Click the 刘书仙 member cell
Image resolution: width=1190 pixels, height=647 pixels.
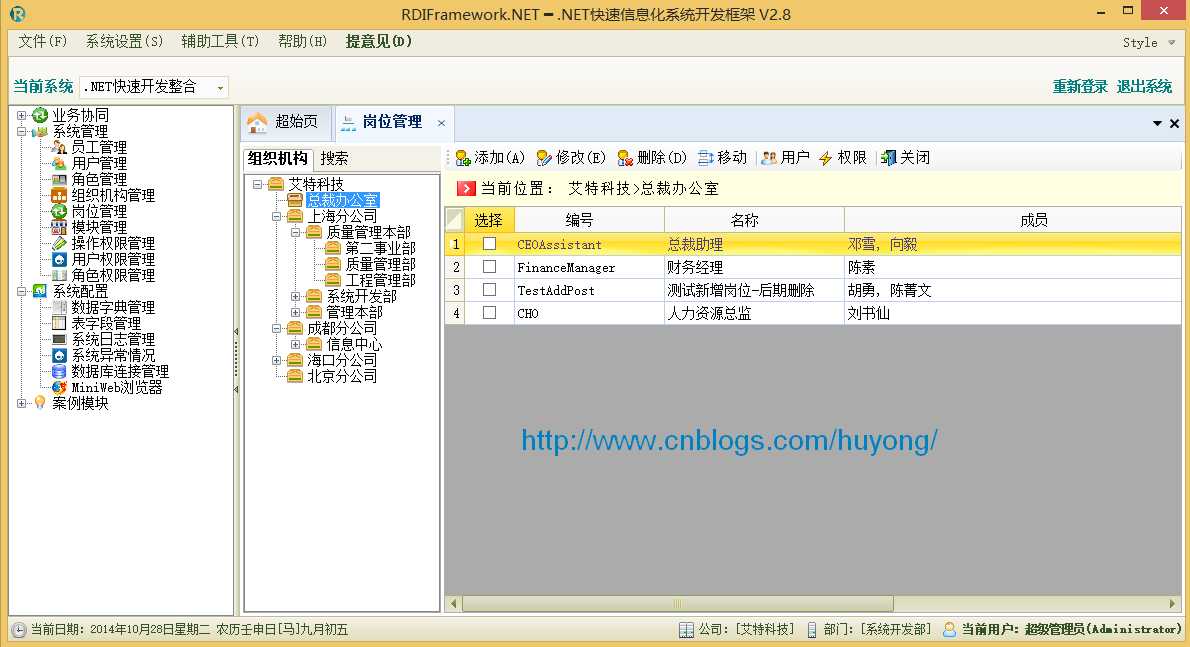pyautogui.click(x=1013, y=313)
